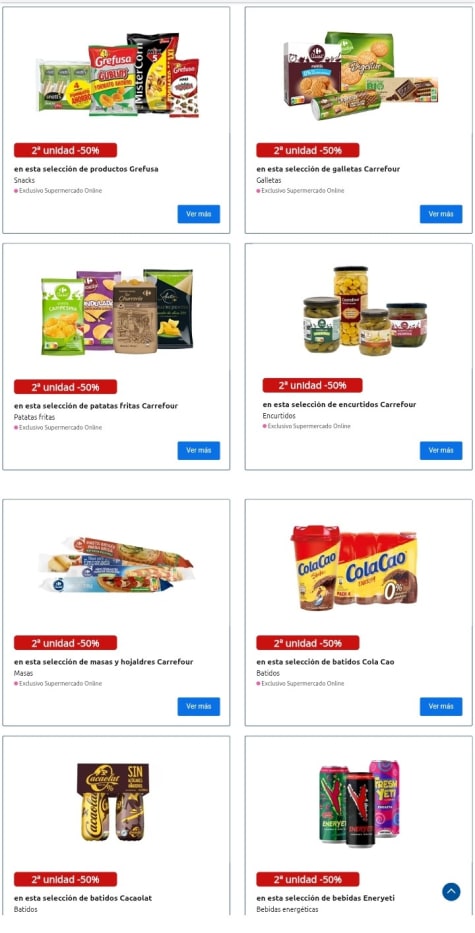475x933 pixels.
Task: Open the selección de batidos Cacaolat link
Action: [83, 898]
